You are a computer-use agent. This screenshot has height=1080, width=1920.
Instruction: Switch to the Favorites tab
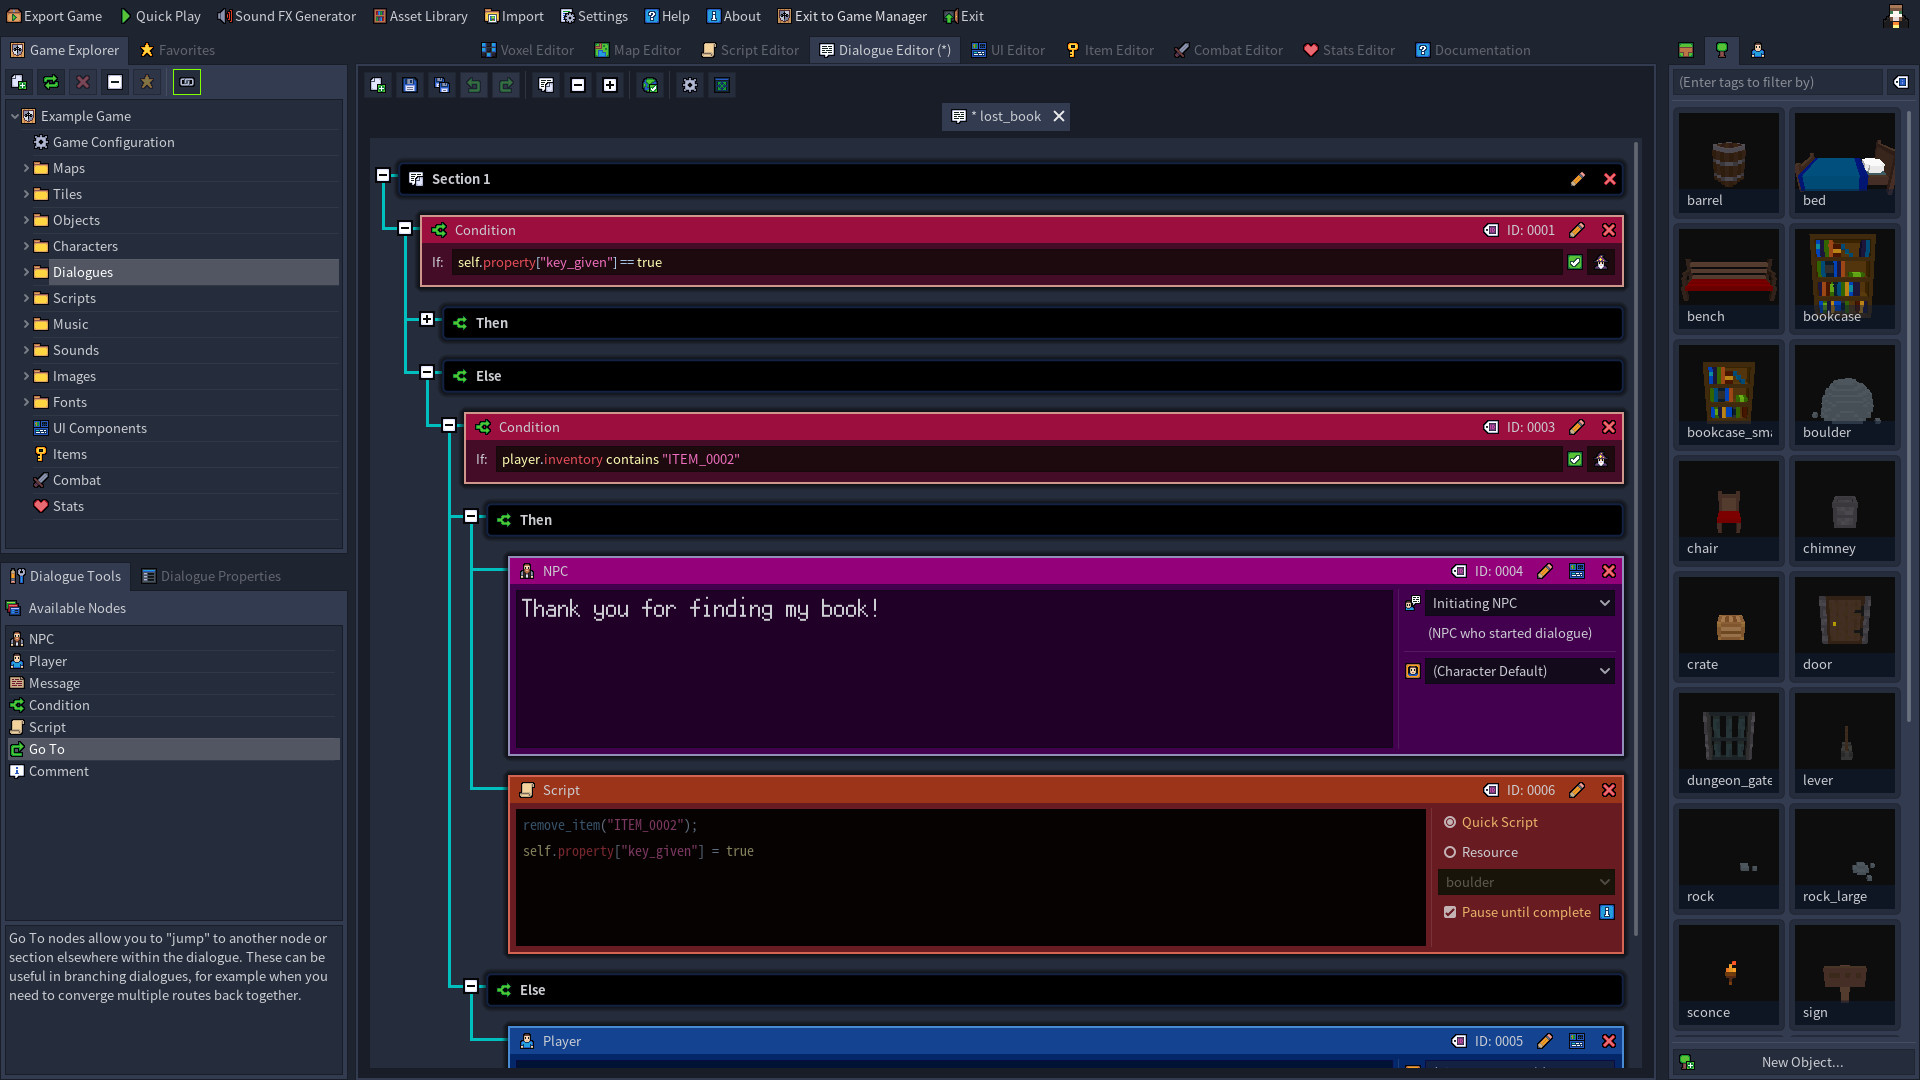[x=177, y=50]
